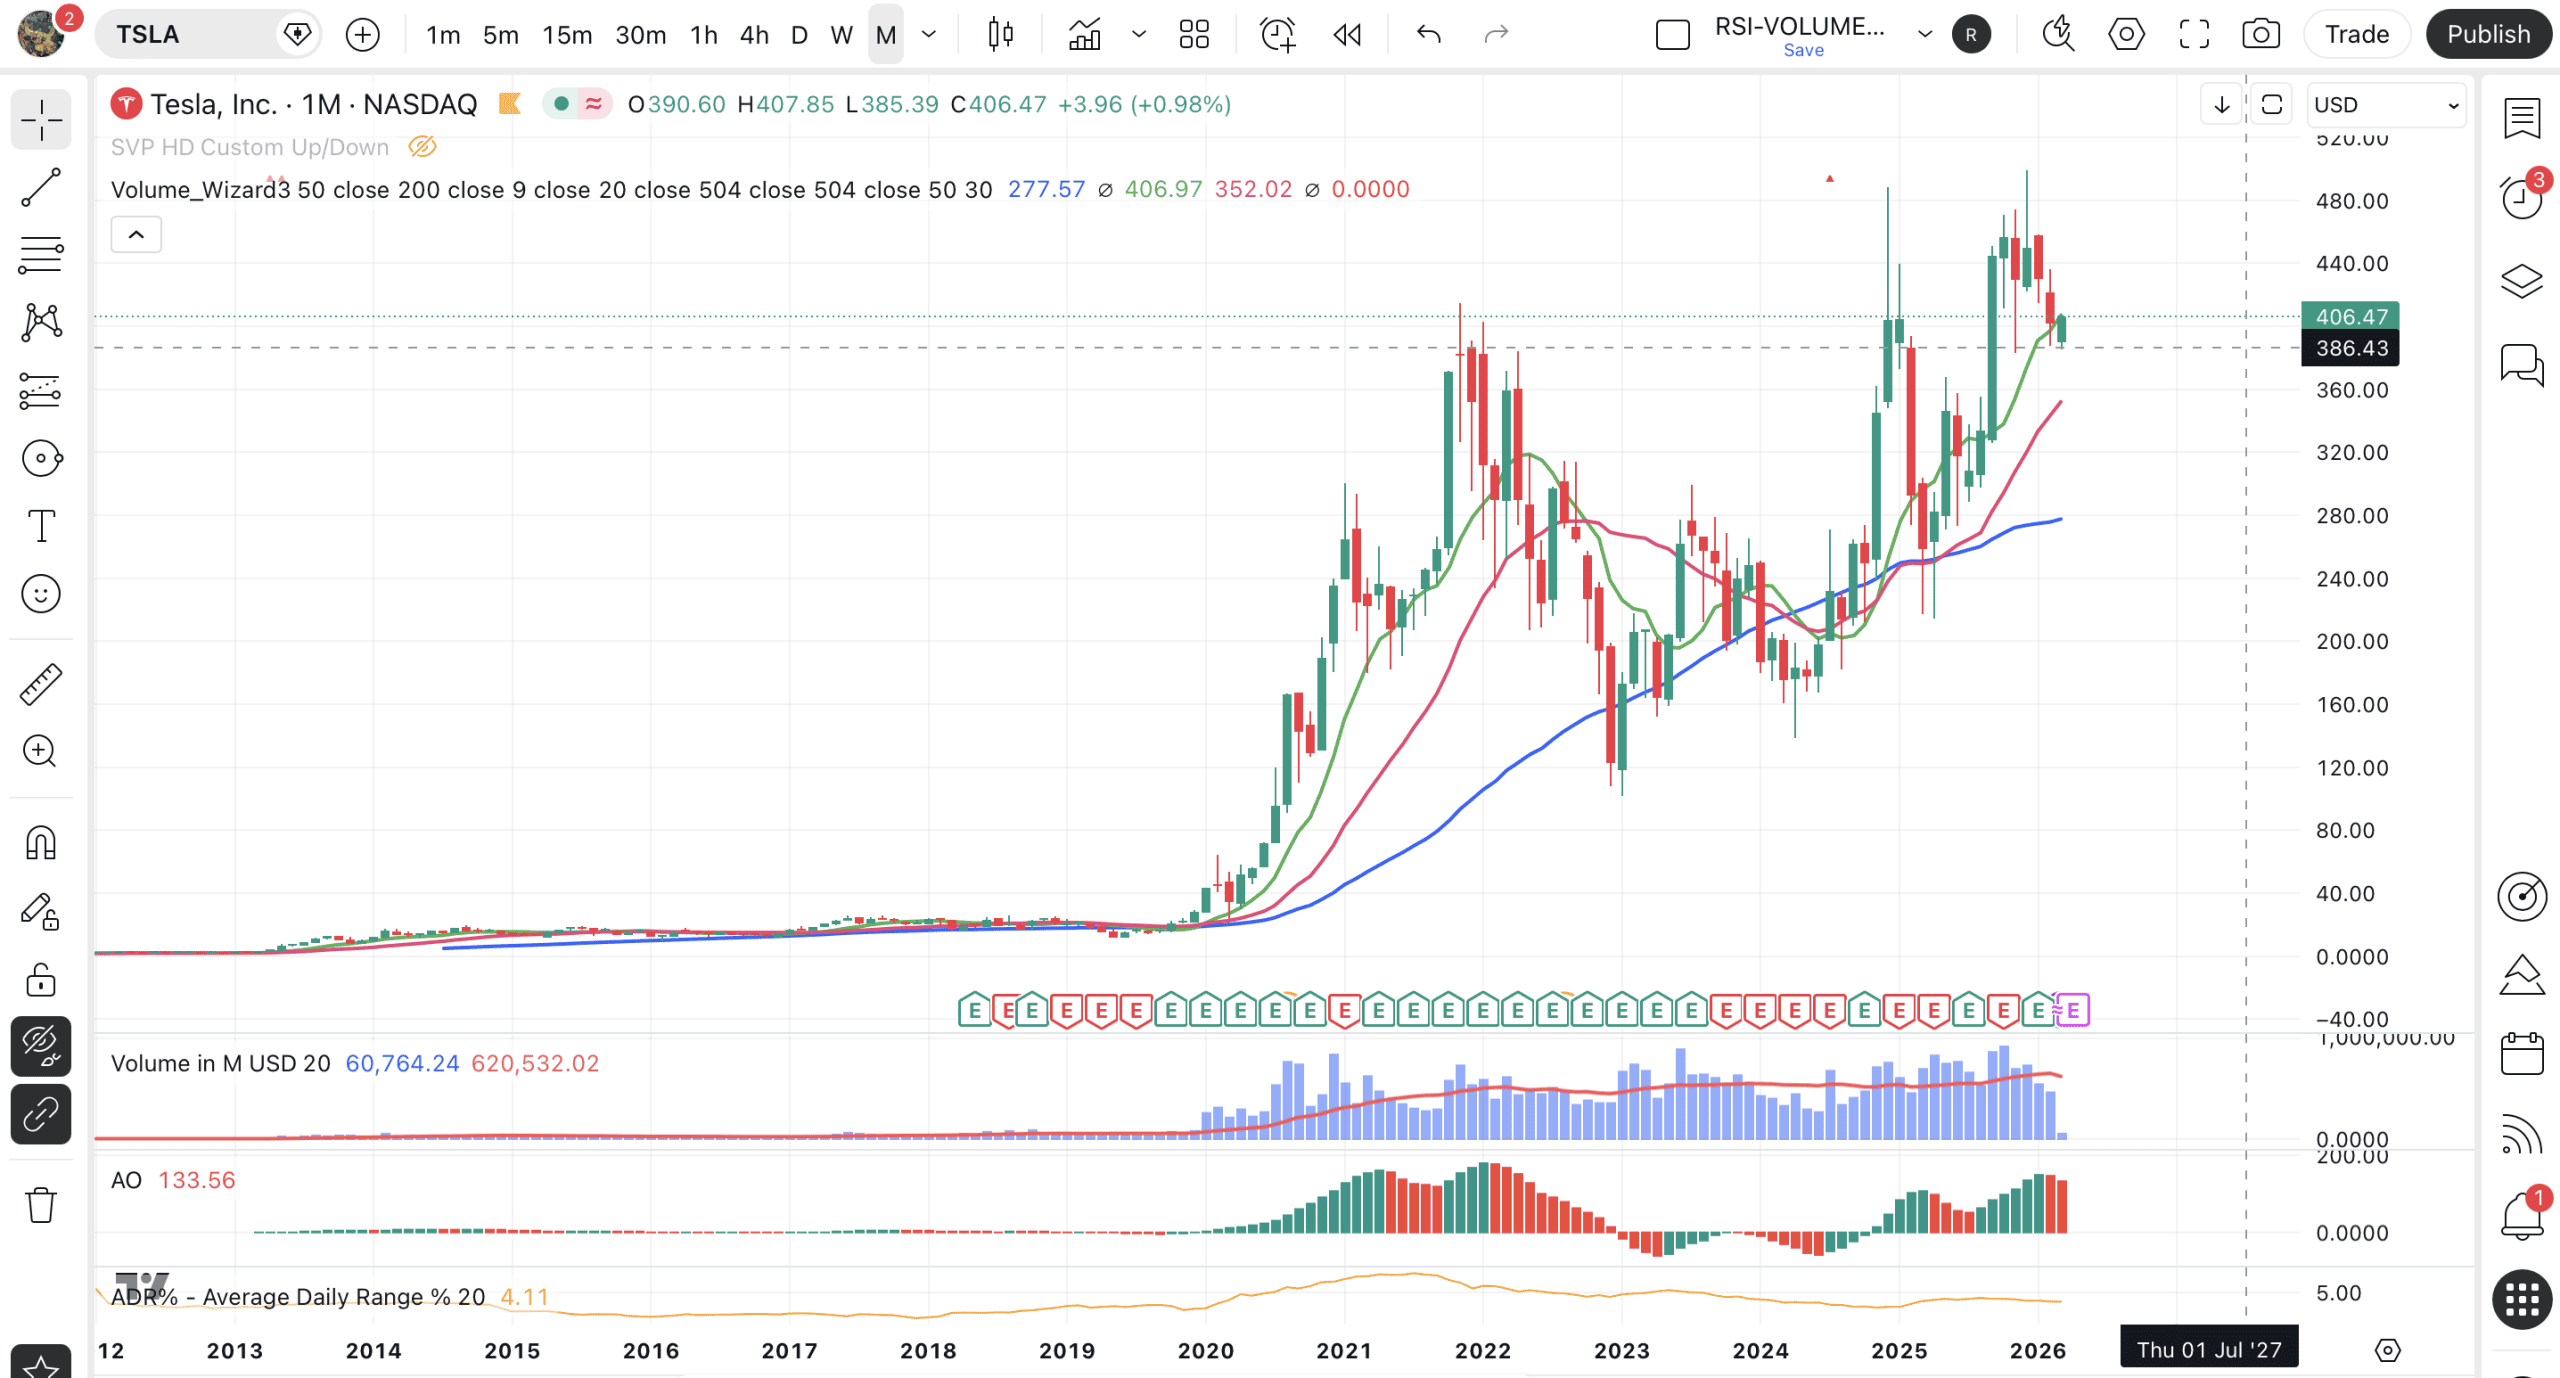Open bar replay rewind button
2560x1378 pixels.
point(1347,35)
